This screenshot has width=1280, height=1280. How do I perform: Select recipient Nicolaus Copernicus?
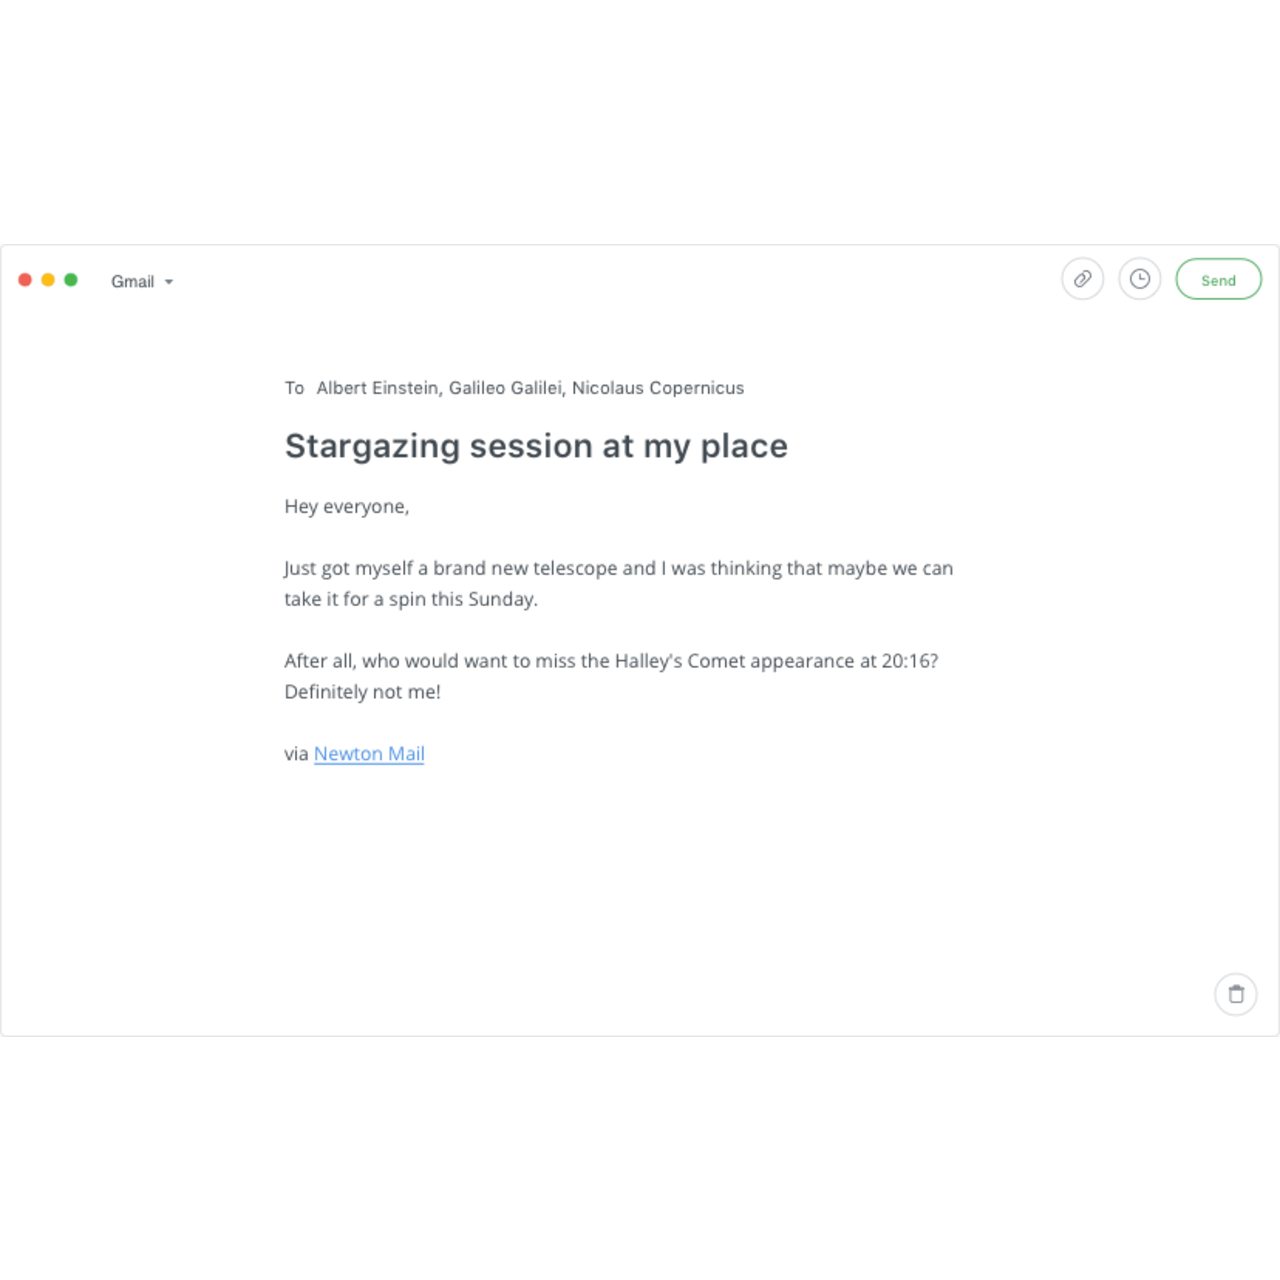(x=658, y=388)
